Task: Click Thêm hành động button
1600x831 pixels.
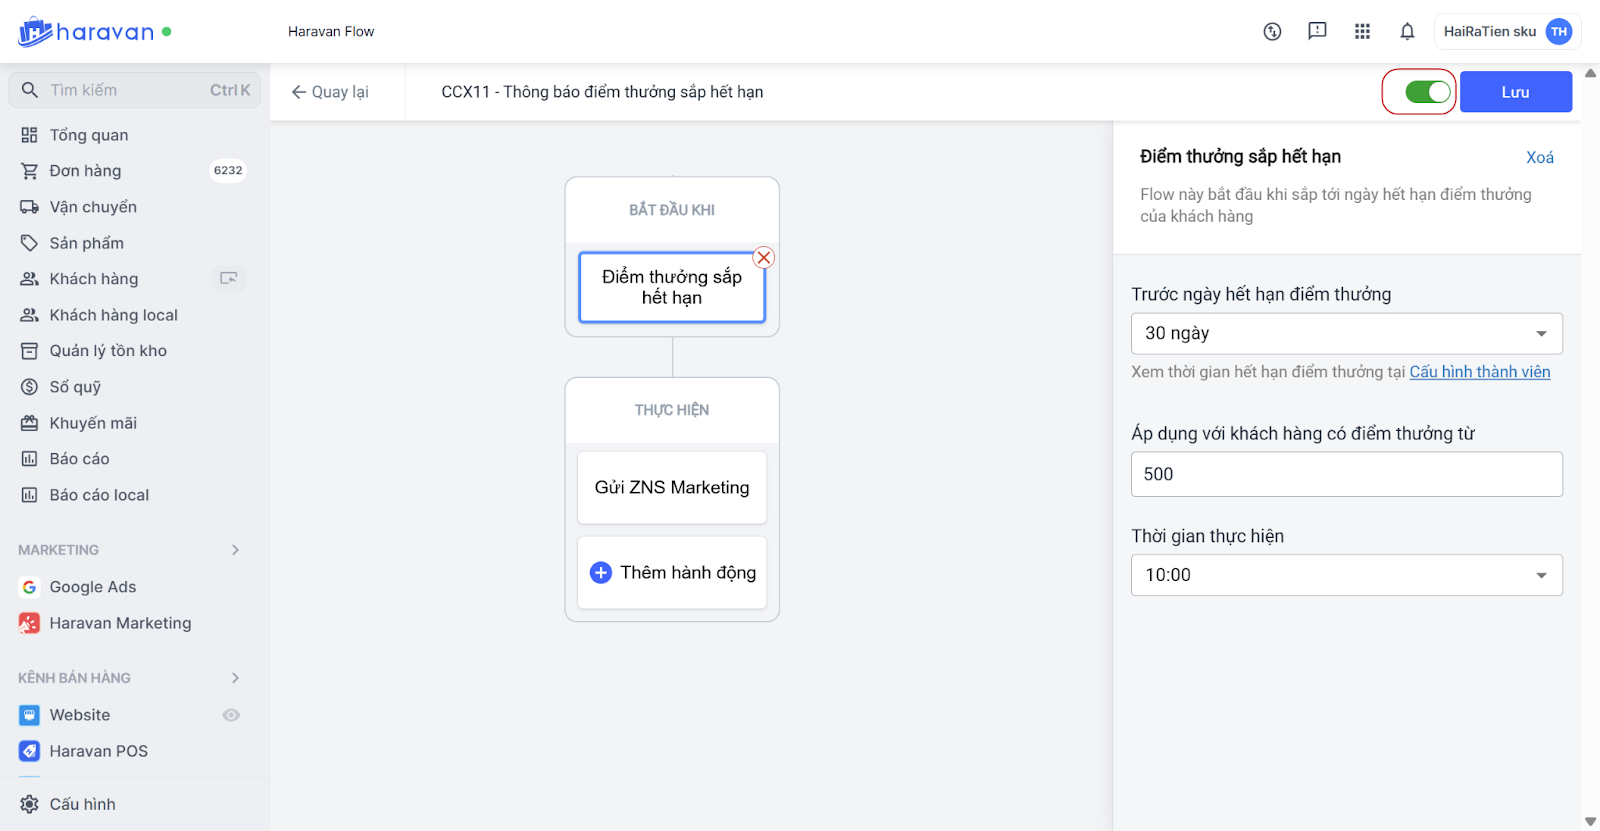Action: tap(672, 573)
